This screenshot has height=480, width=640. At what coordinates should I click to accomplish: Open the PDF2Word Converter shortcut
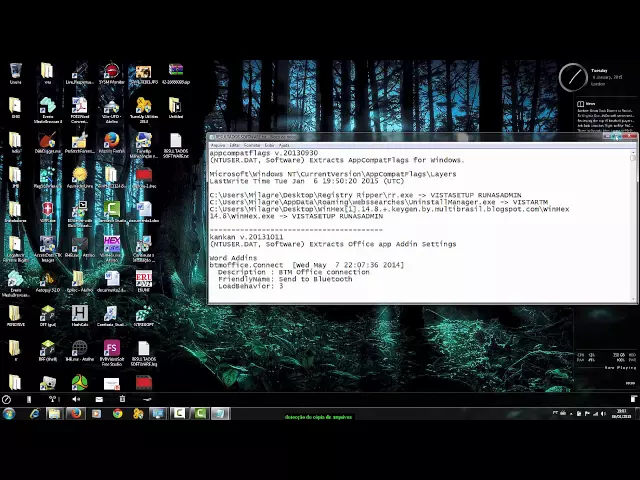[x=80, y=110]
